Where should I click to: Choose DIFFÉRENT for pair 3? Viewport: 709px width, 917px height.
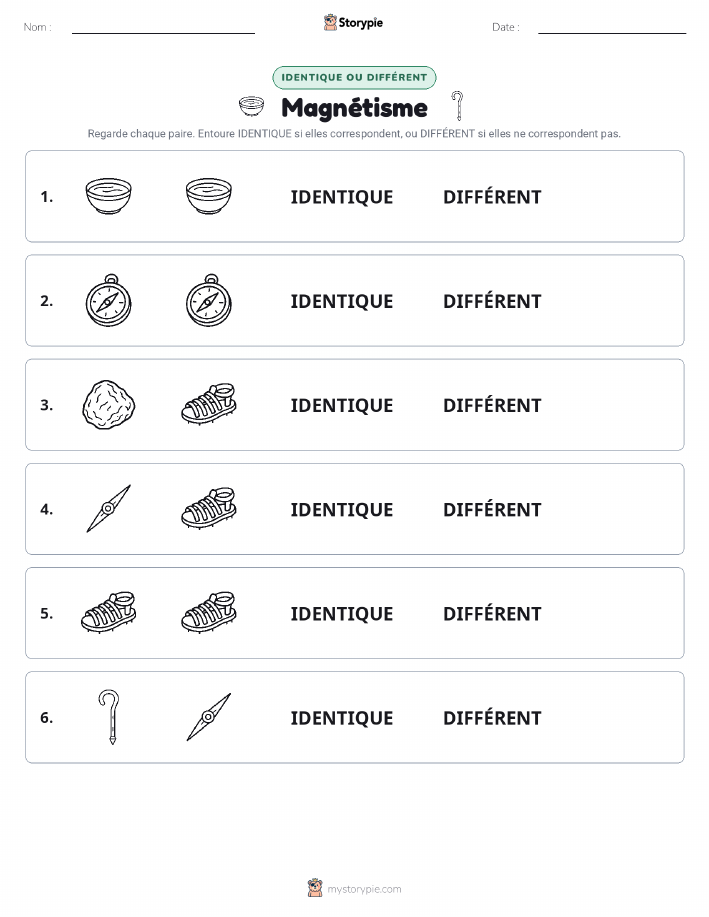[x=492, y=405]
